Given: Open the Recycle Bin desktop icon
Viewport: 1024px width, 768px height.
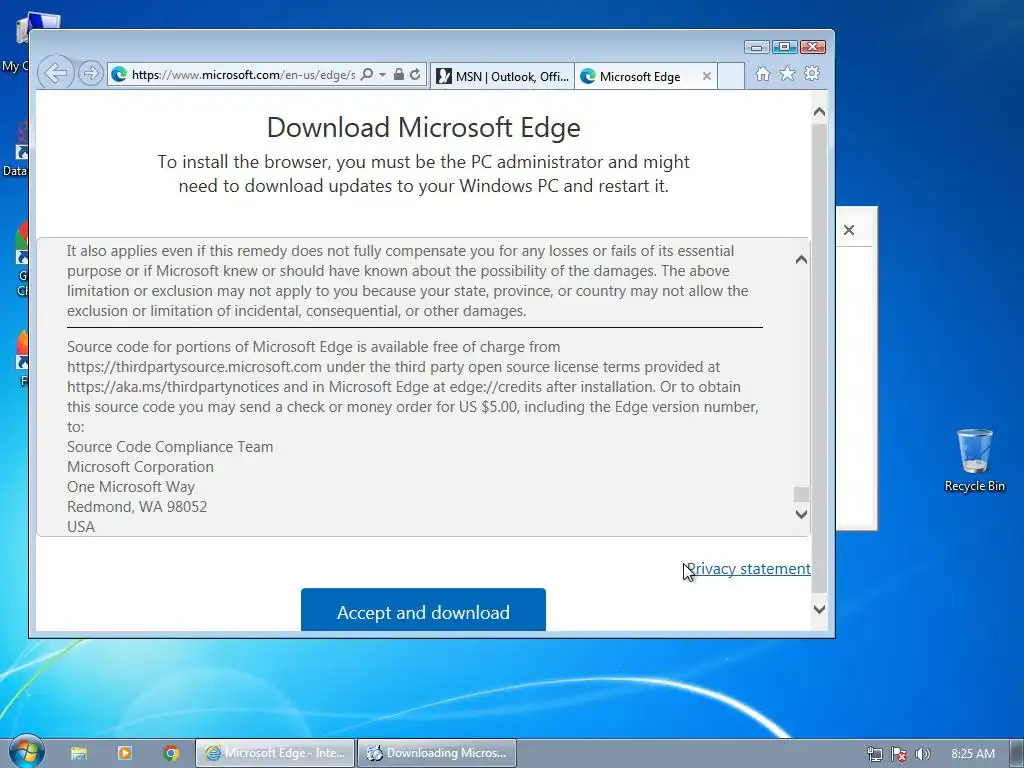Looking at the screenshot, I should coord(974,460).
